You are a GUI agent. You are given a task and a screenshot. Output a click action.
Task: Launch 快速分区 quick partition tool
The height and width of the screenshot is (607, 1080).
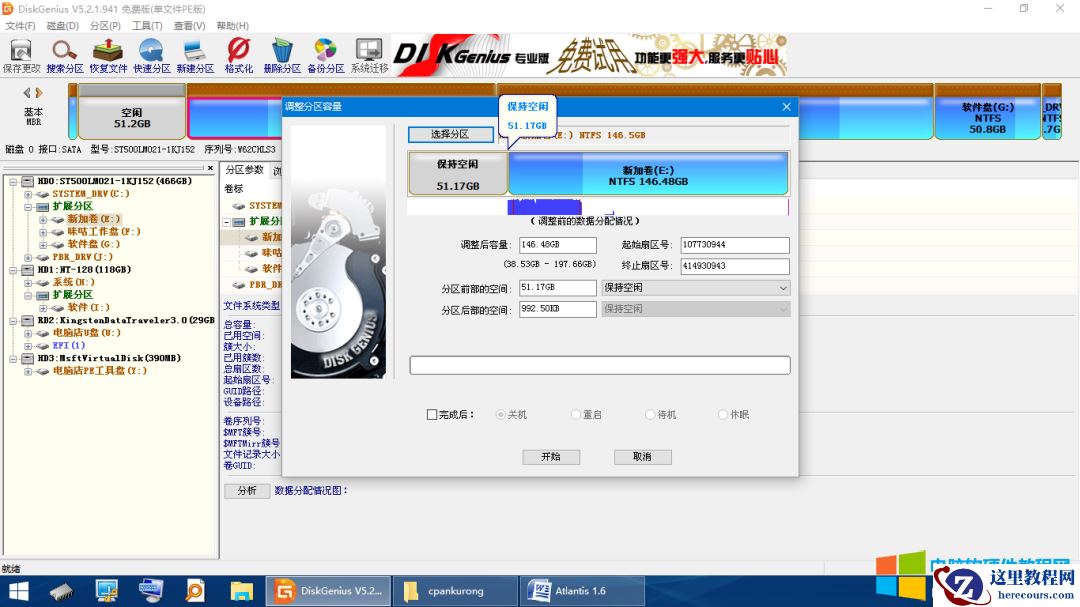[x=150, y=55]
